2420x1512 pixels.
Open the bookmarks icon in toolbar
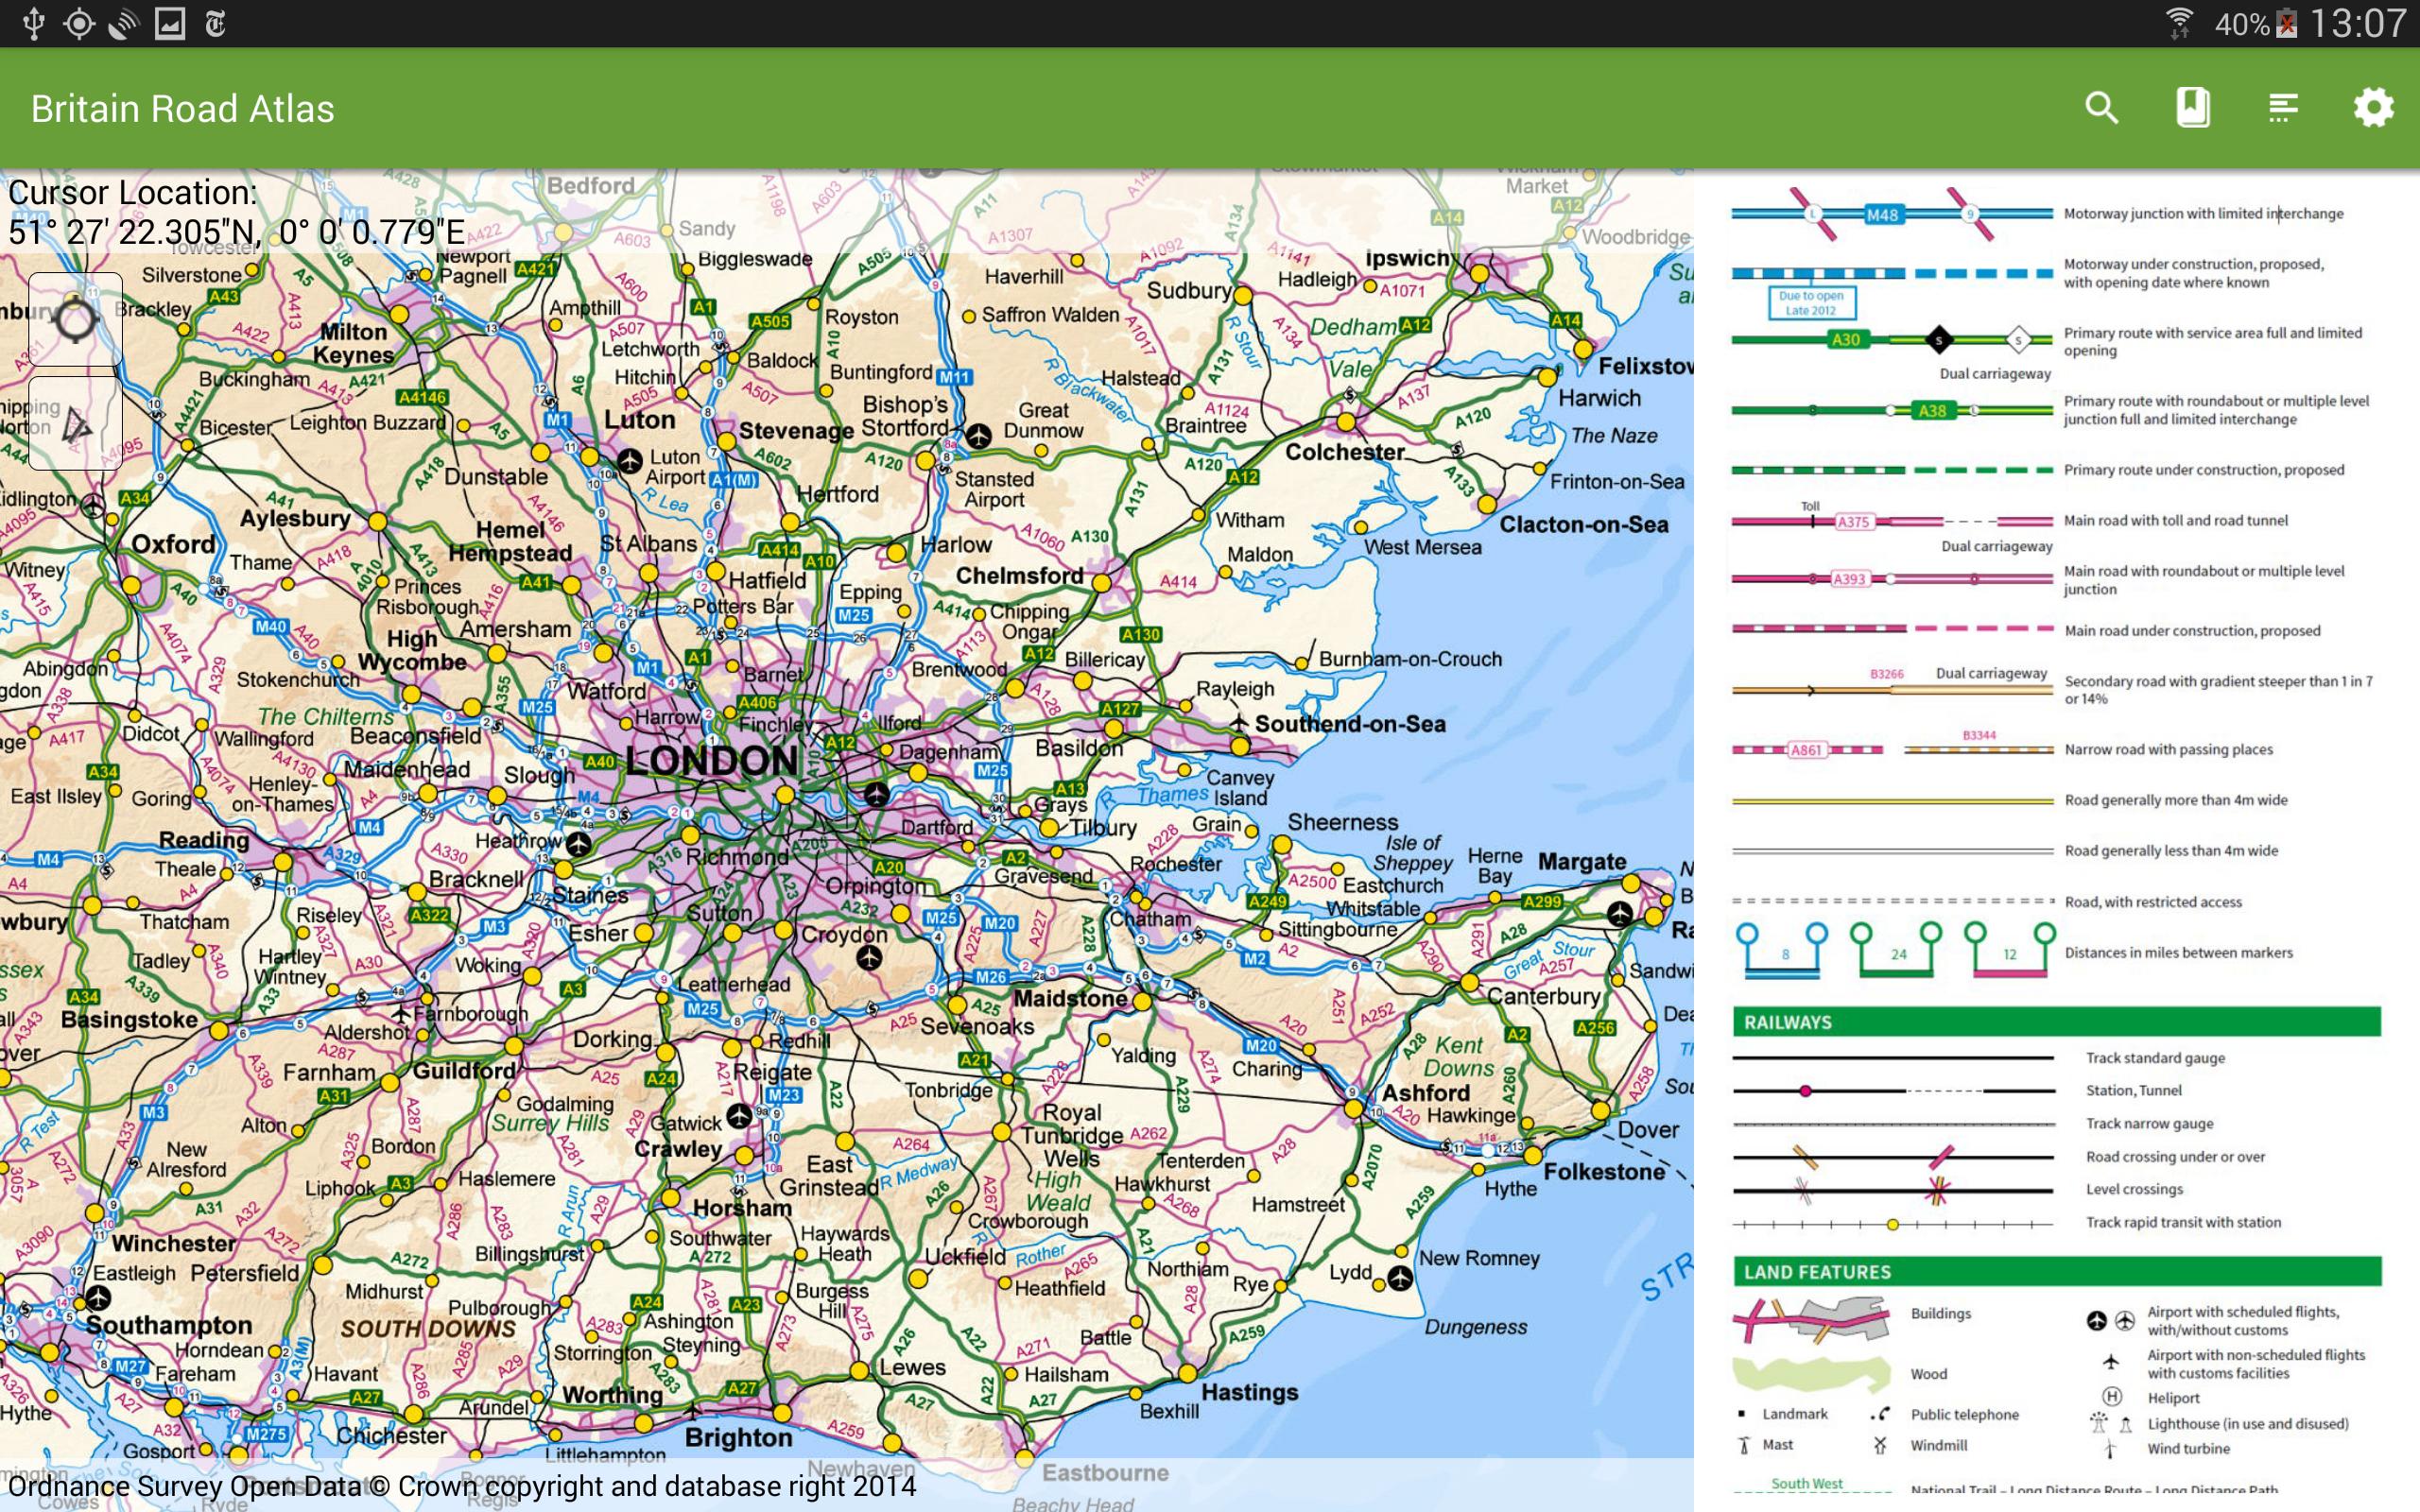[x=2192, y=108]
